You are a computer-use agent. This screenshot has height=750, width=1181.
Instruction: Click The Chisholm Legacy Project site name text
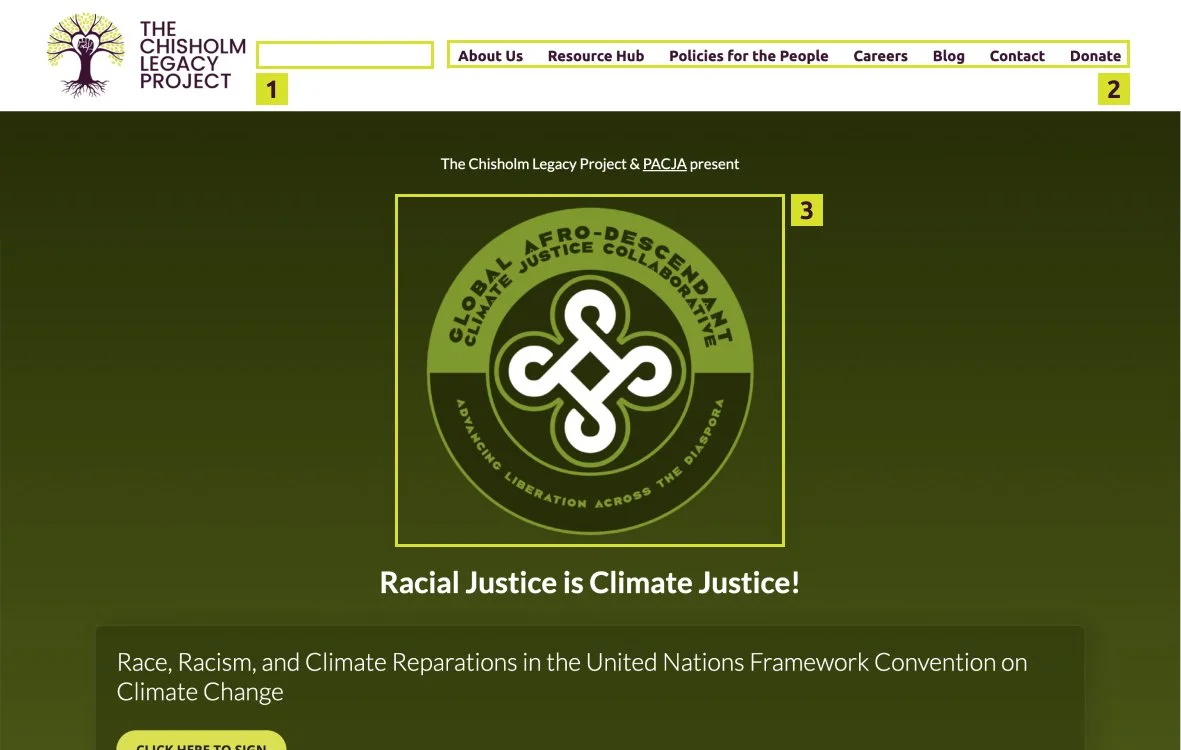coord(193,55)
